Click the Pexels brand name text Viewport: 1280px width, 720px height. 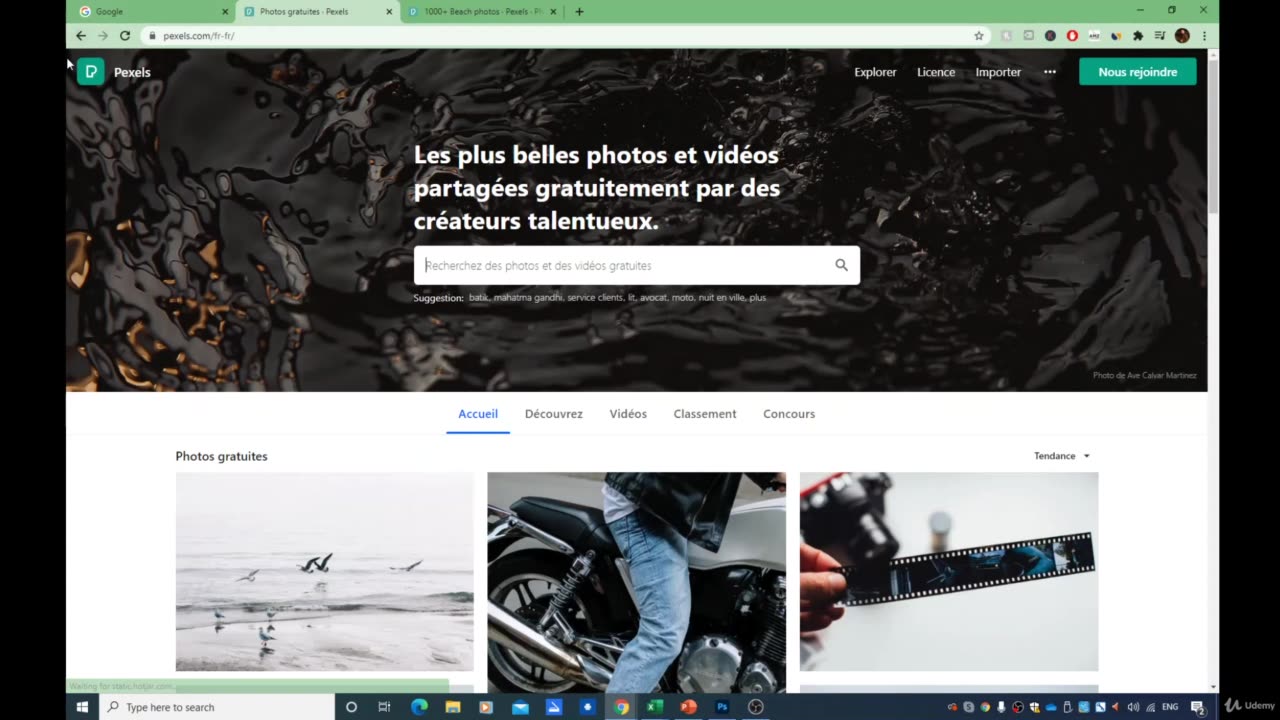tap(132, 72)
